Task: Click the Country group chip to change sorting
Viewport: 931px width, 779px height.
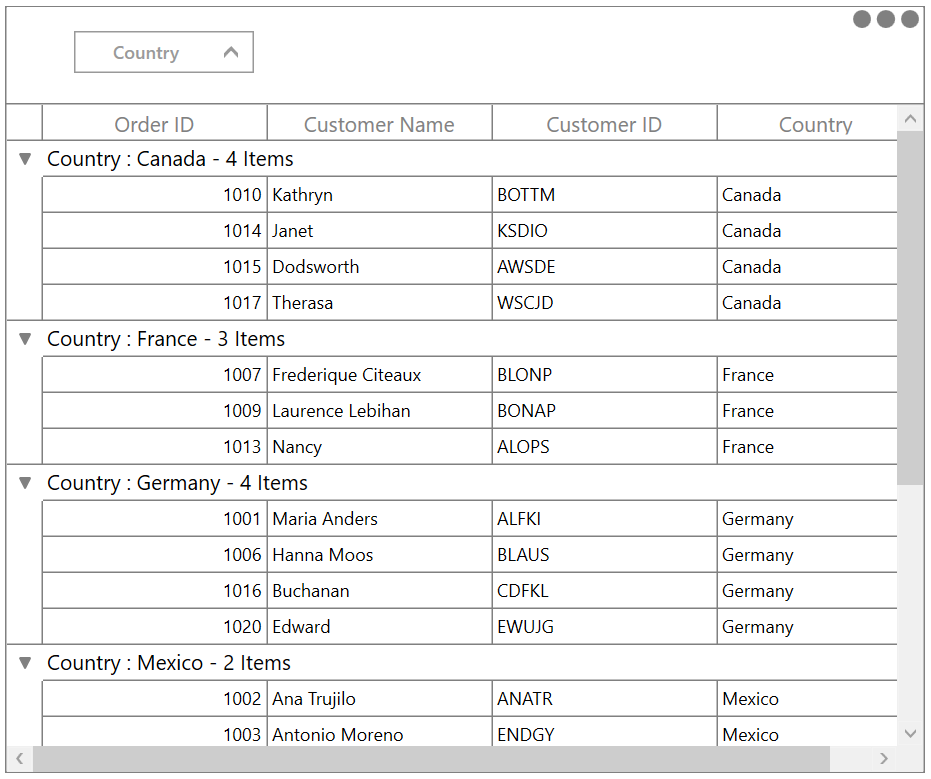Action: pyautogui.click(x=146, y=52)
